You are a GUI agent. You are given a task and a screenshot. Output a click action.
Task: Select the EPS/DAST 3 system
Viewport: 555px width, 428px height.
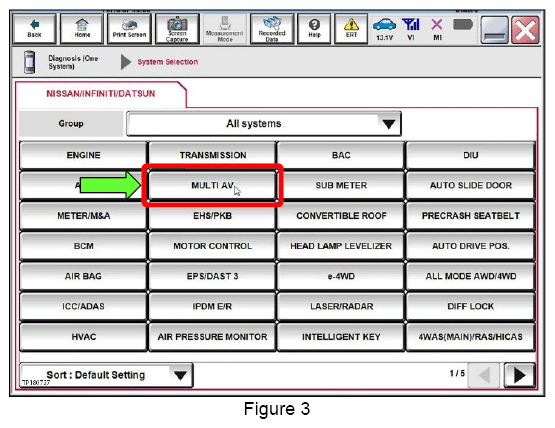point(212,276)
